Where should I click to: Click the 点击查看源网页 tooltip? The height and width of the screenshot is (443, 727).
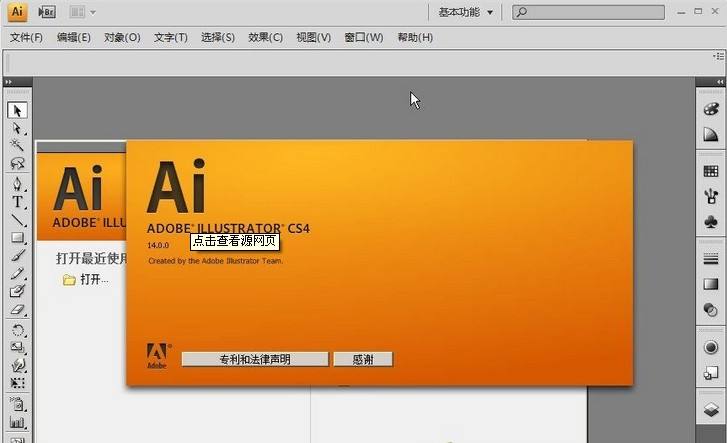(235, 241)
